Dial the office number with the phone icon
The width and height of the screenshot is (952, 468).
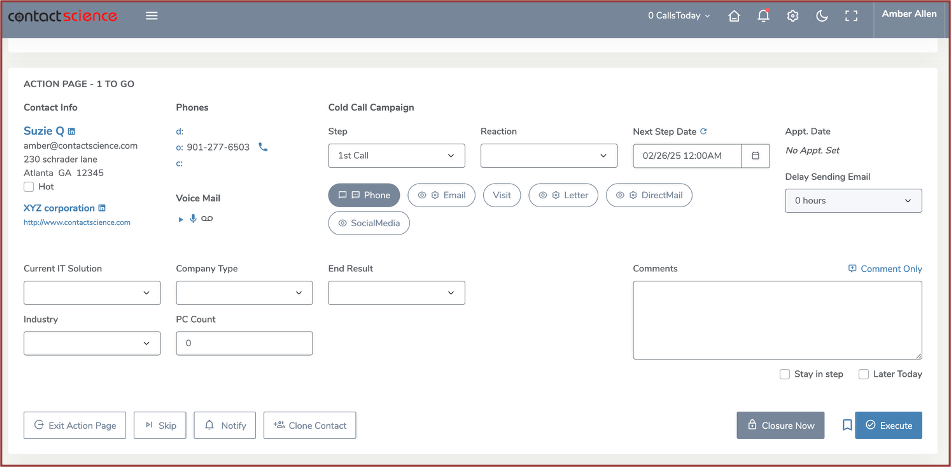coord(263,147)
